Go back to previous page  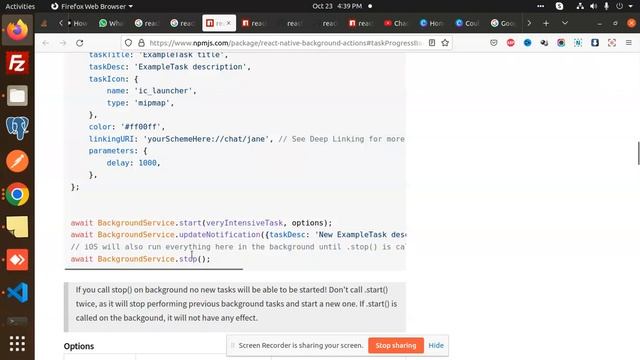[x=45, y=43]
